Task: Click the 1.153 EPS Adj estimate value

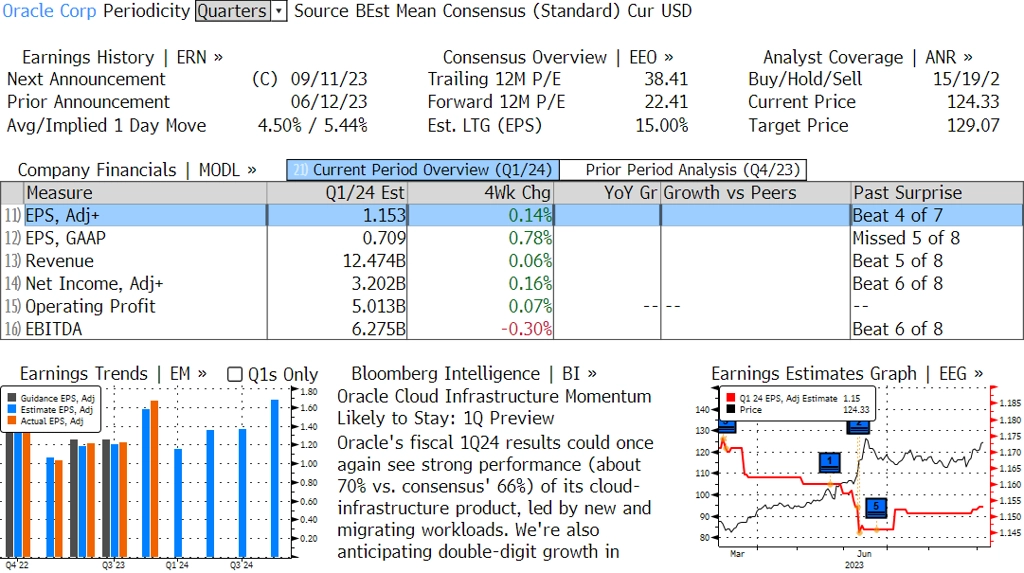Action: pos(384,216)
